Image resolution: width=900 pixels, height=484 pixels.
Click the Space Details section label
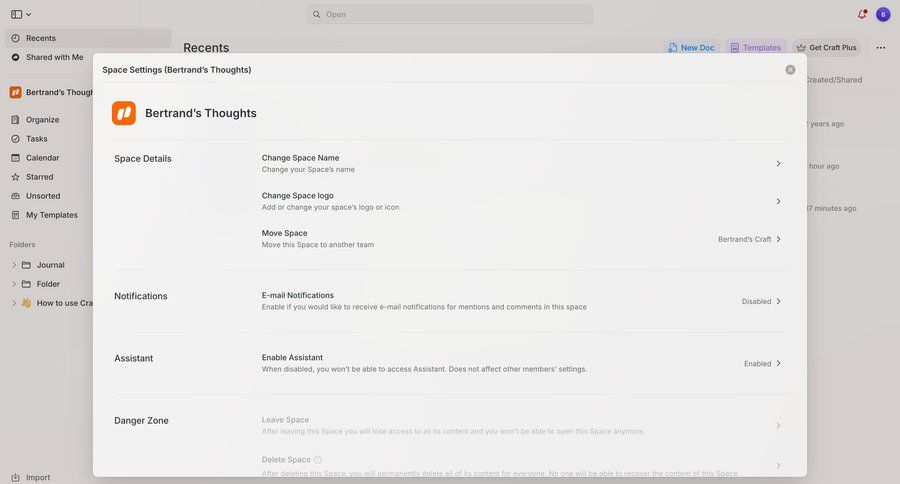[x=143, y=158]
